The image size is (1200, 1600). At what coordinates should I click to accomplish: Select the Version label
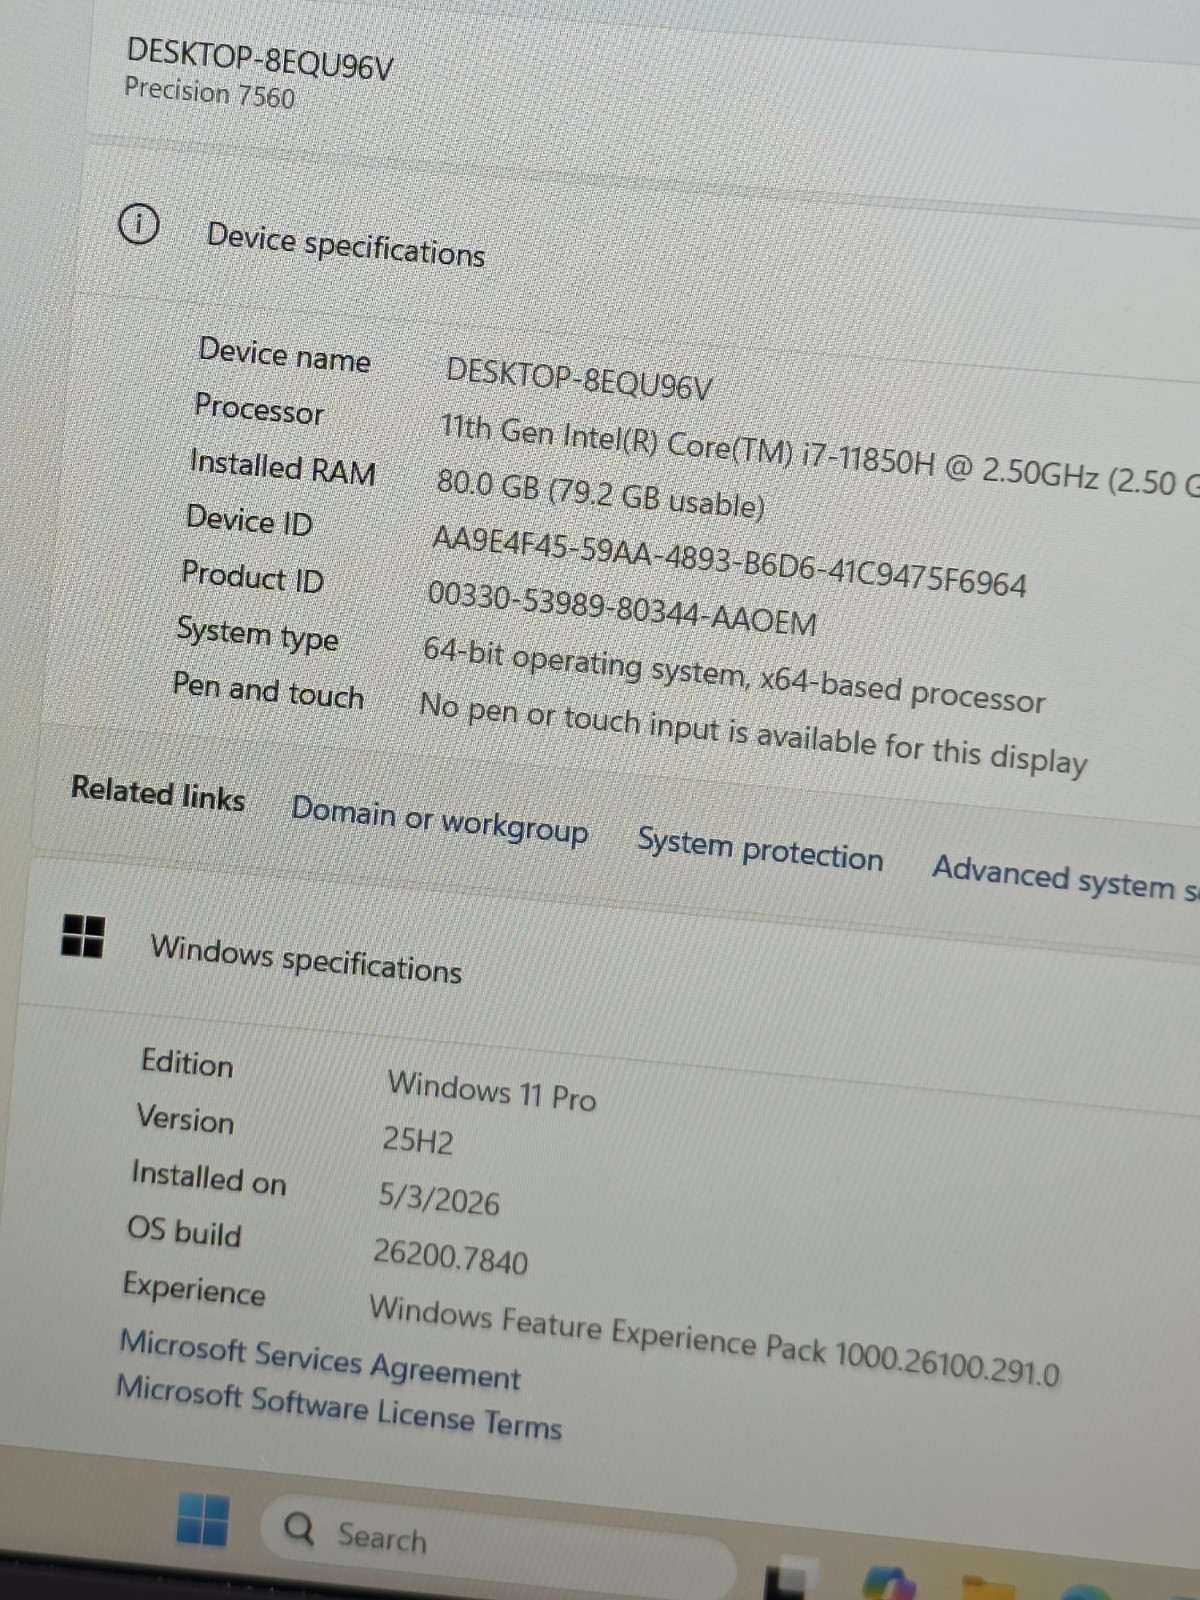click(185, 1118)
